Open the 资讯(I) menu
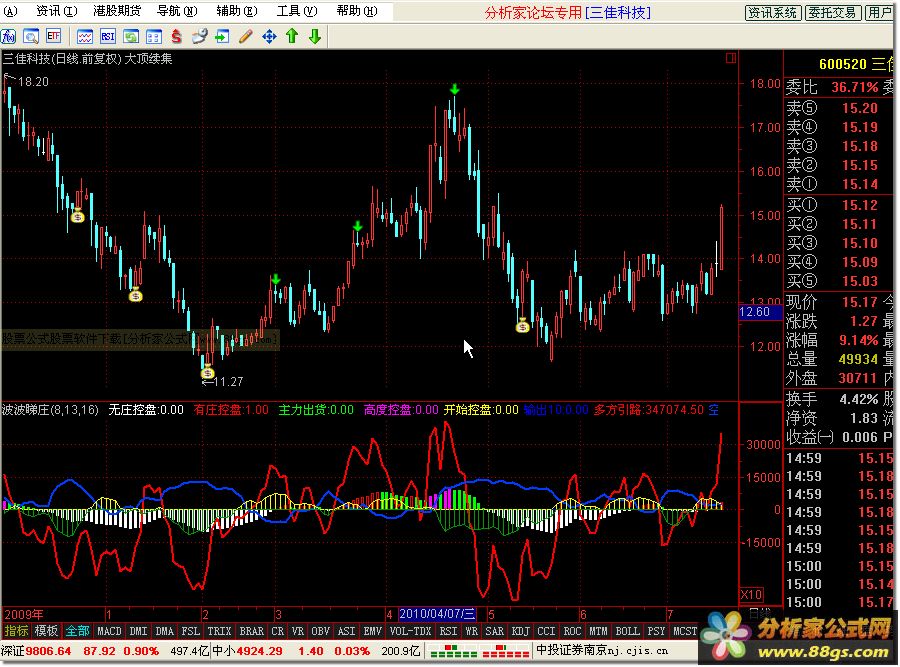The image size is (900, 667). click(57, 11)
